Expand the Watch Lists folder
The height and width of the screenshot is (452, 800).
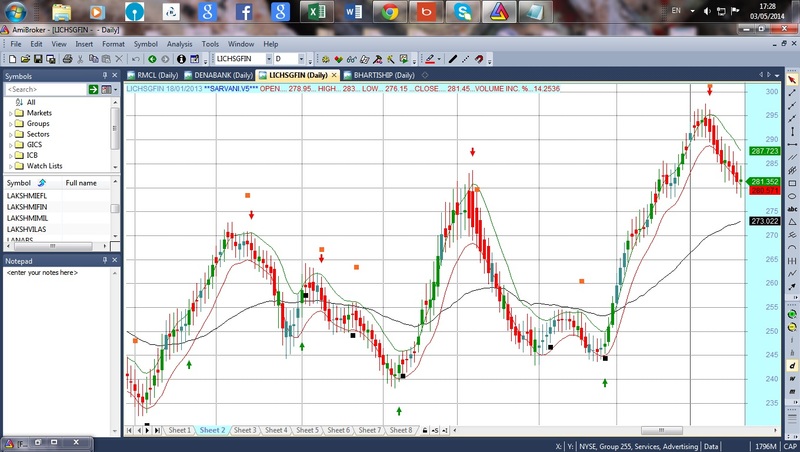point(11,166)
